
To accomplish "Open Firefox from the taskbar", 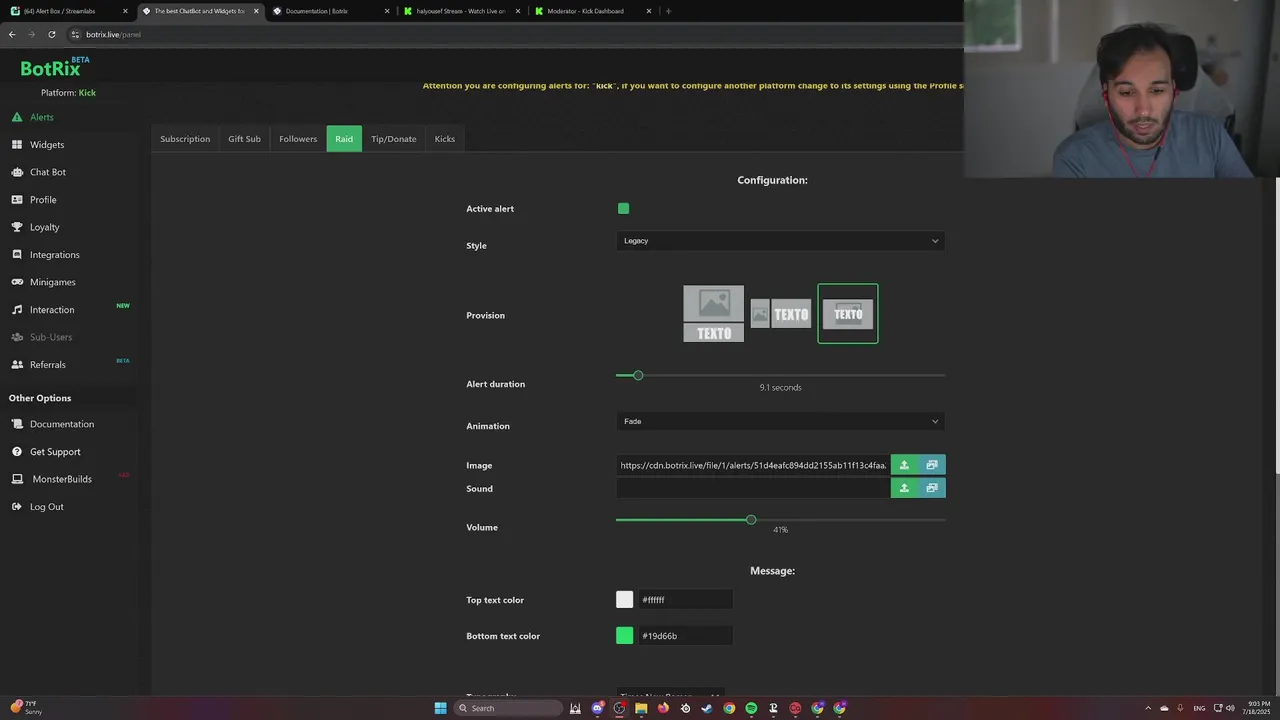I will click(x=663, y=708).
